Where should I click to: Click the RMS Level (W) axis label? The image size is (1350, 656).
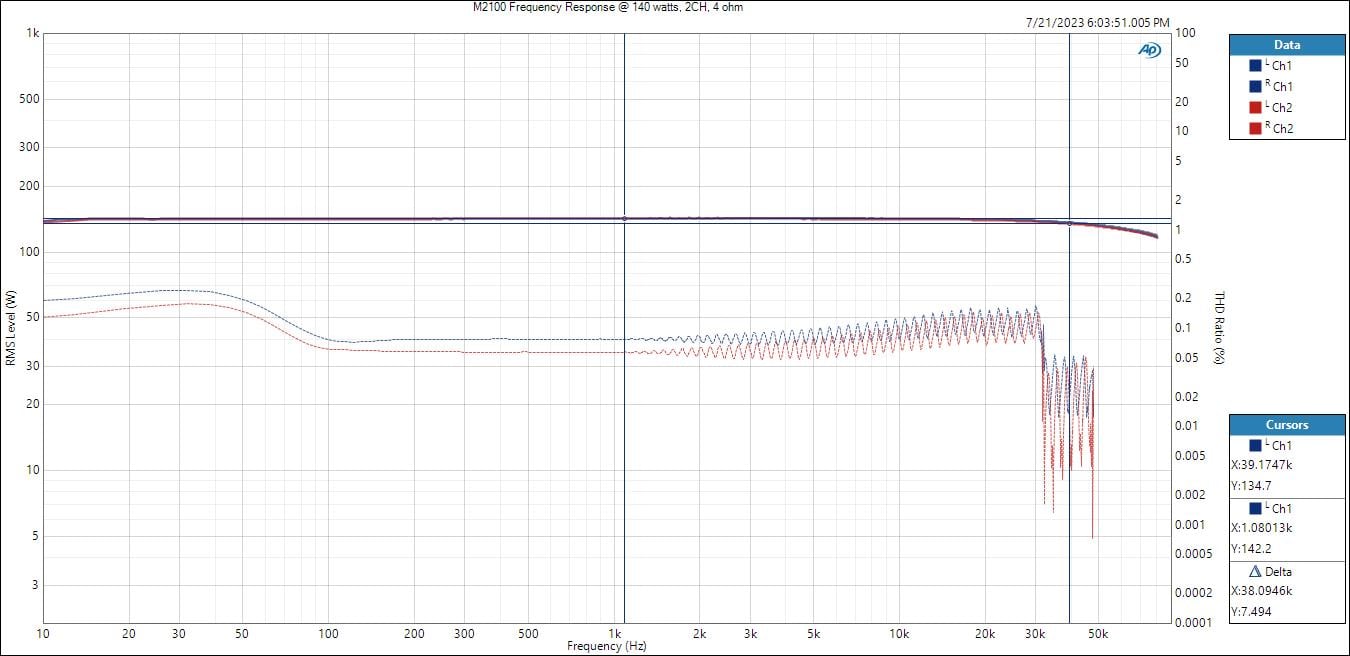tap(10, 328)
